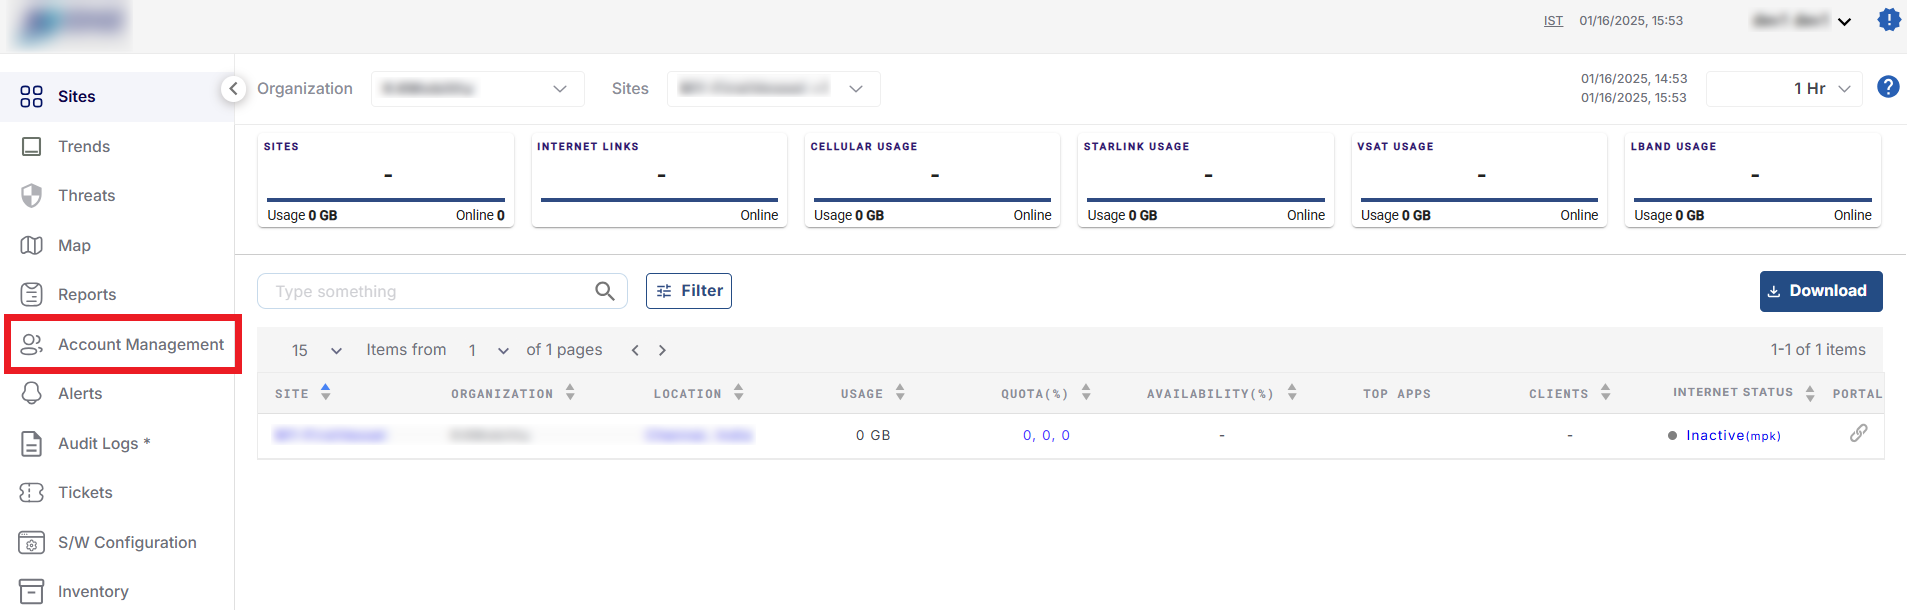This screenshot has width=1907, height=610.
Task: Open the Filter button
Action: coord(689,291)
